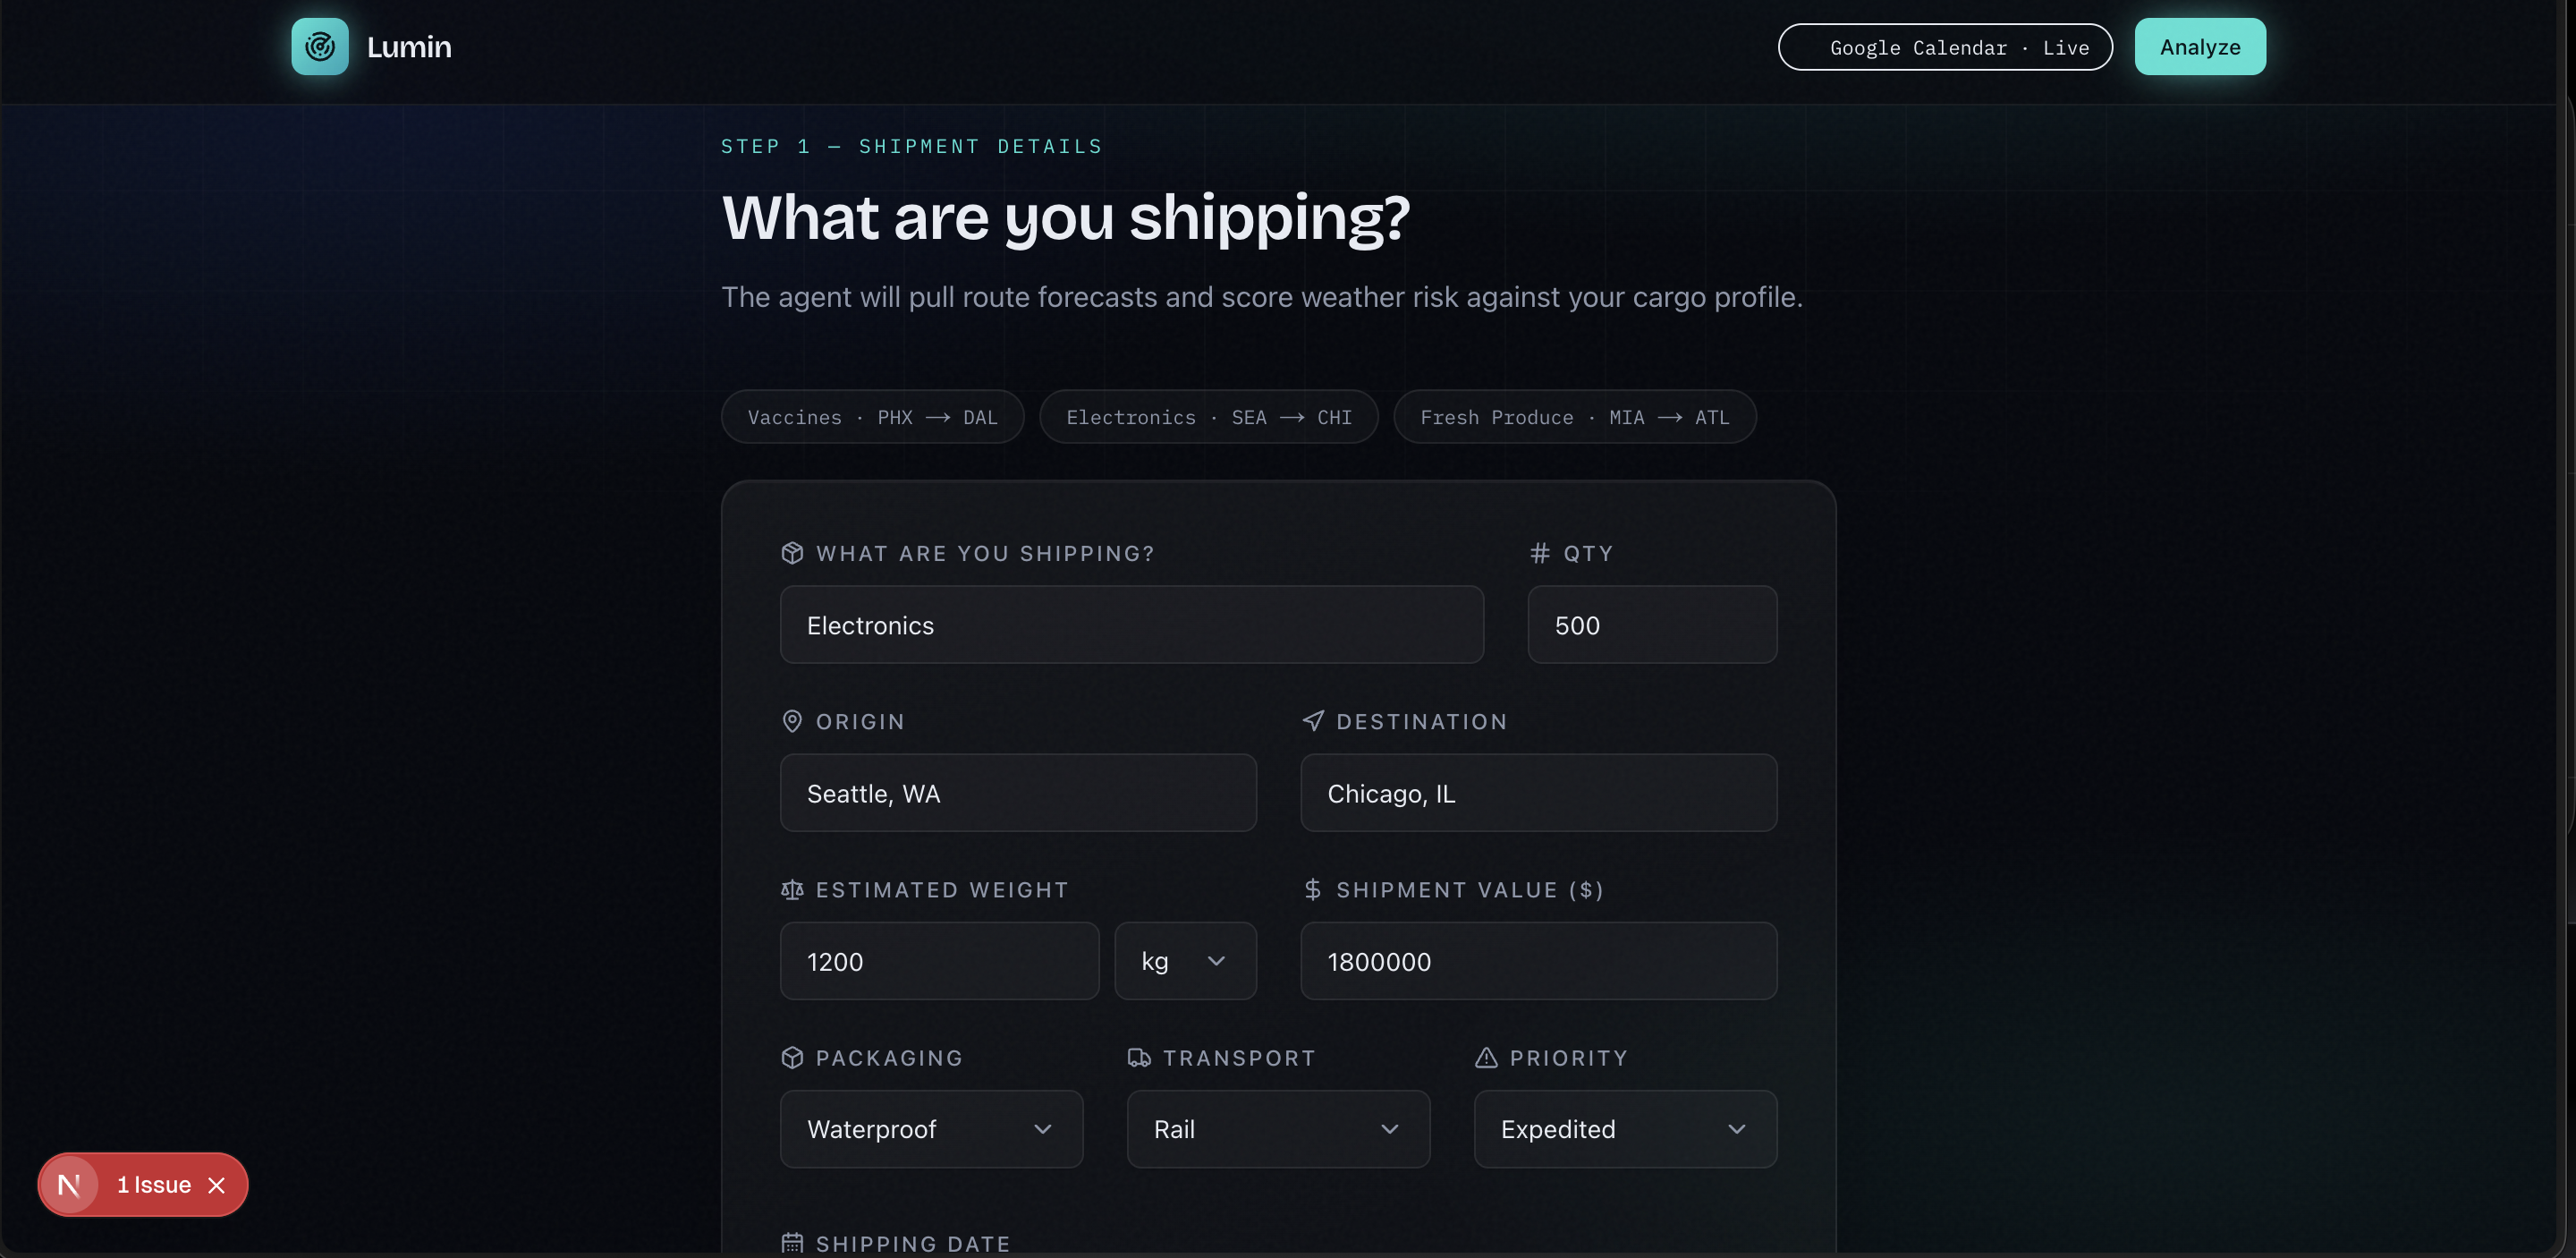Click the scale icon beside Estimated Weight
Image resolution: width=2576 pixels, height=1258 pixels.
pyautogui.click(x=792, y=889)
